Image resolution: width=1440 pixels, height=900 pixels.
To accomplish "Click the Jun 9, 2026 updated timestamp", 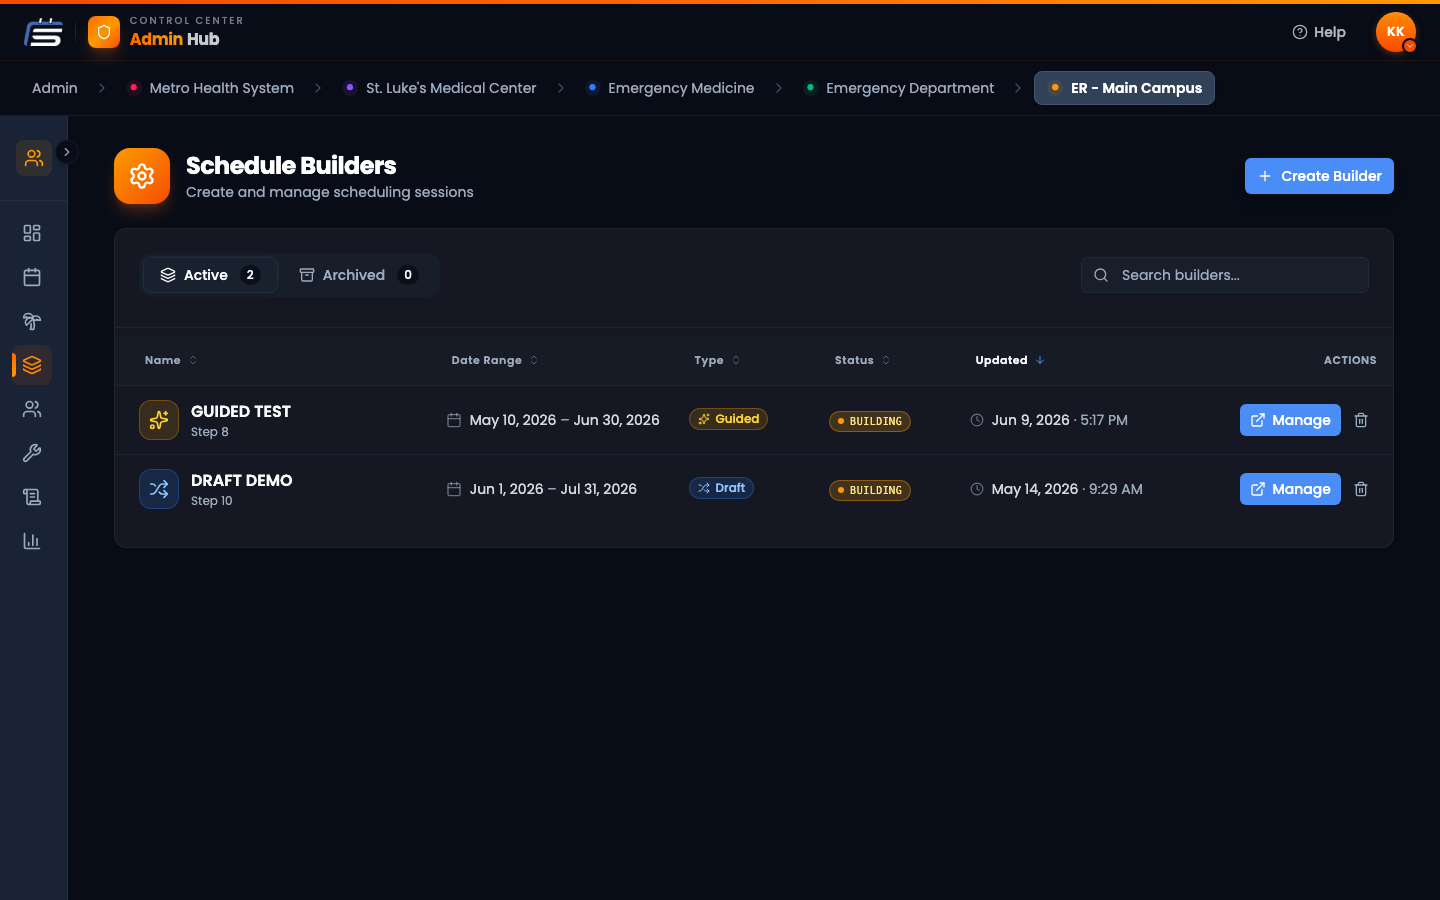I will pos(1059,420).
